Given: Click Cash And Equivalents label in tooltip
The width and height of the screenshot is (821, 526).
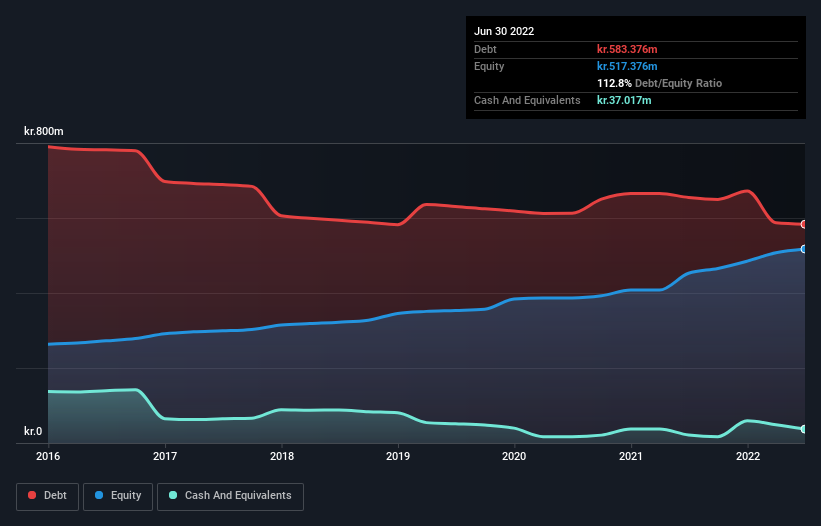Looking at the screenshot, I should coord(527,100).
